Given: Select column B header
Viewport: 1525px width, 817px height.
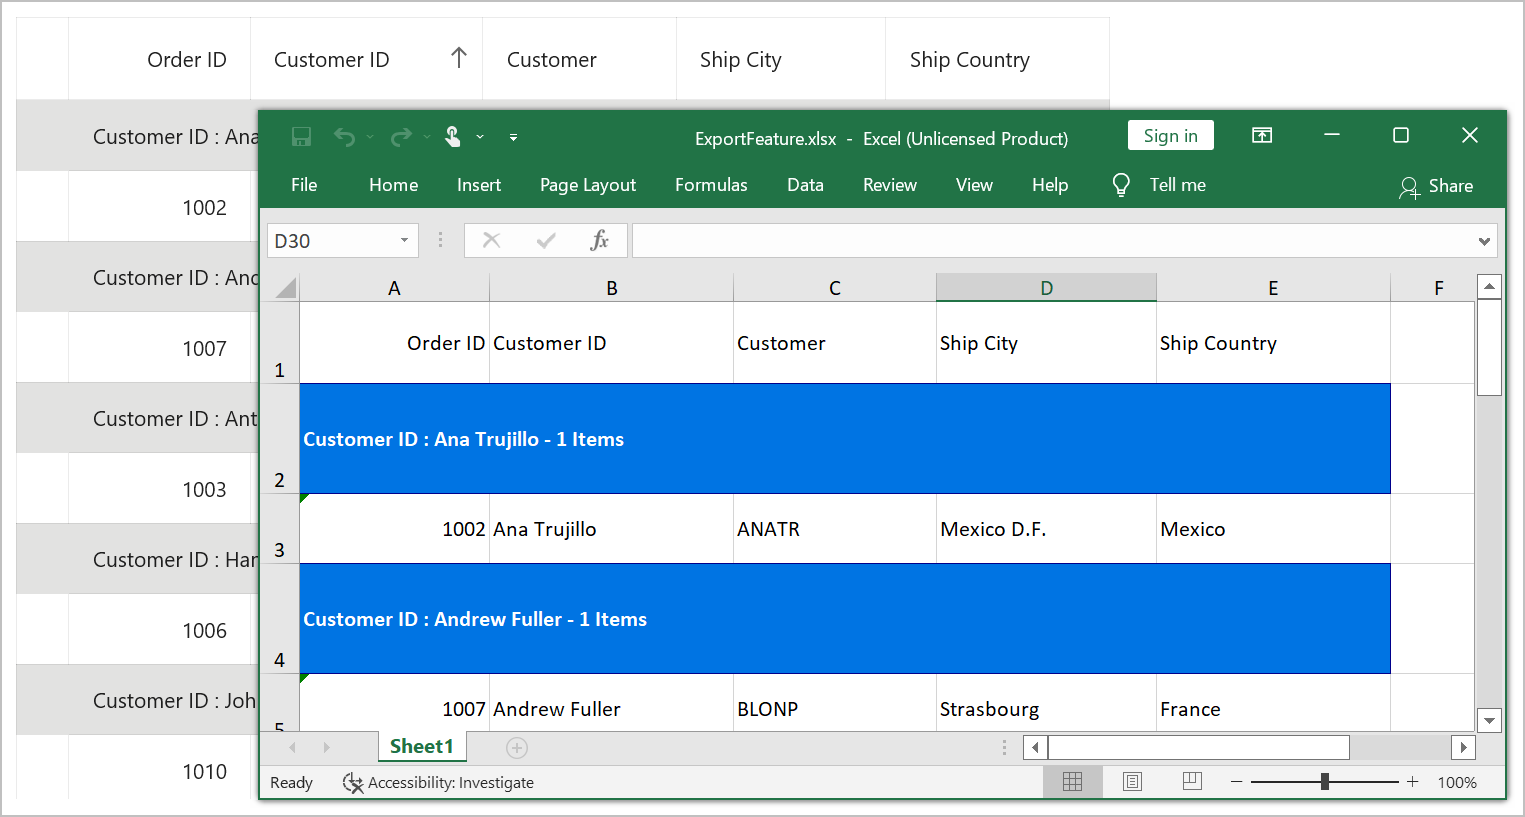Looking at the screenshot, I should (611, 288).
